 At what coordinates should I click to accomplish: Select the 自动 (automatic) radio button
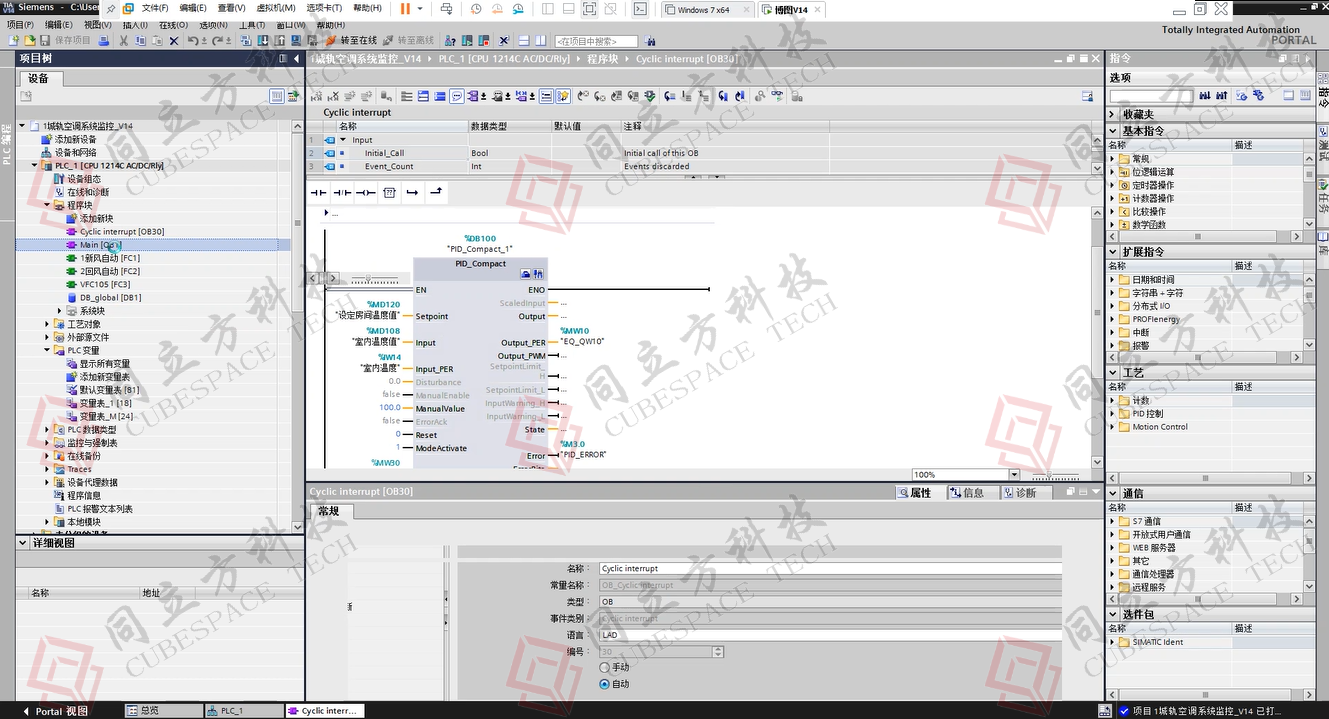pyautogui.click(x=604, y=684)
